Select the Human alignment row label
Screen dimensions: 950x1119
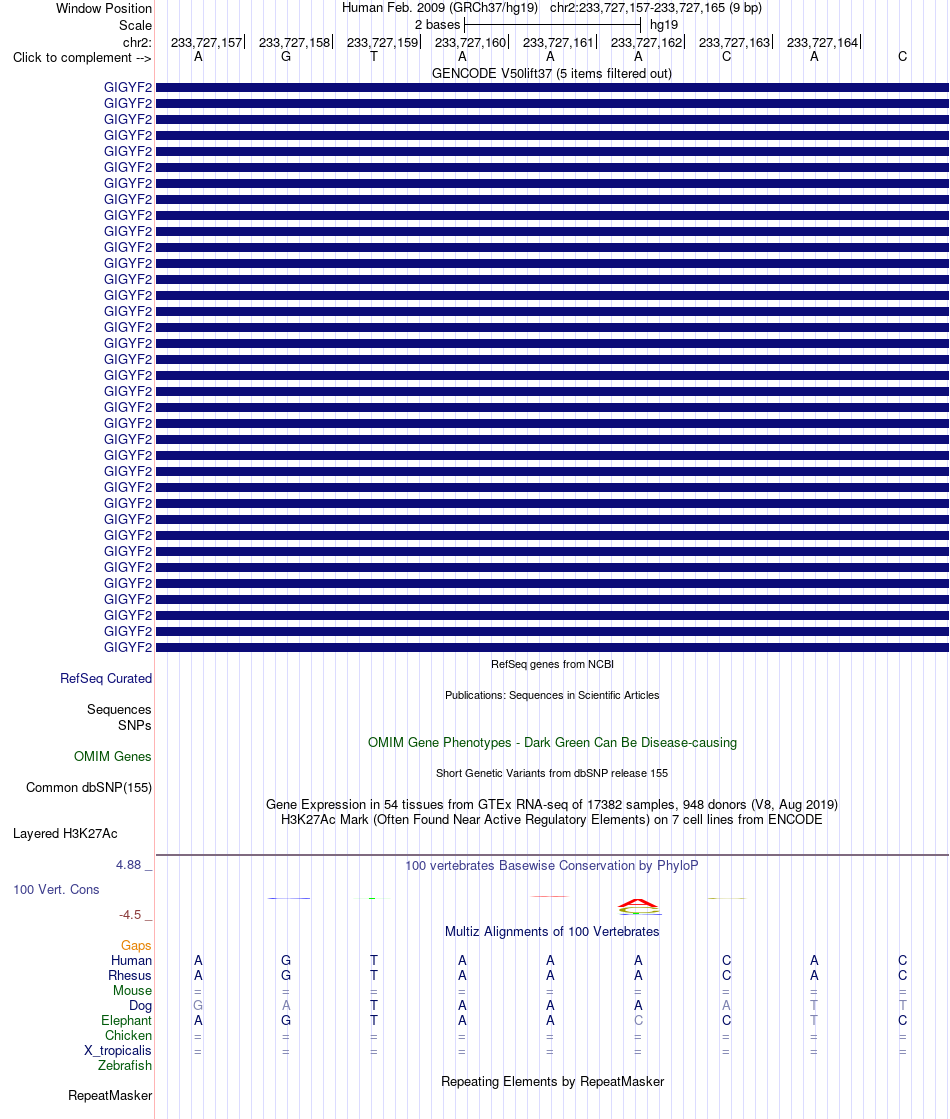pyautogui.click(x=131, y=961)
